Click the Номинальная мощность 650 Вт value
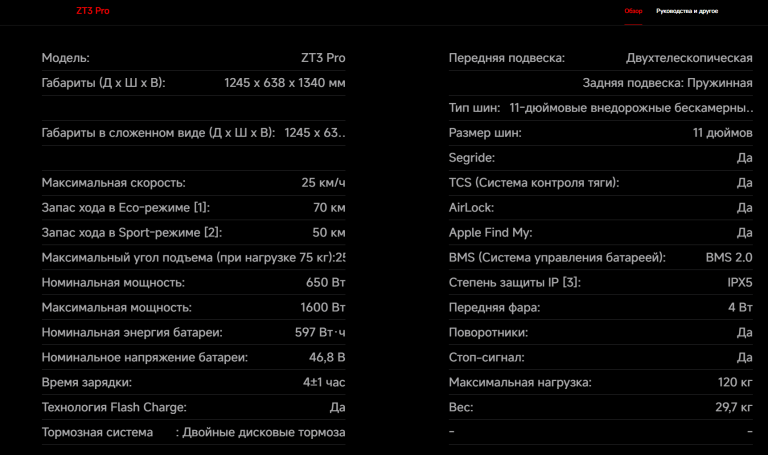Viewport: 768px width, 455px height. point(325,283)
